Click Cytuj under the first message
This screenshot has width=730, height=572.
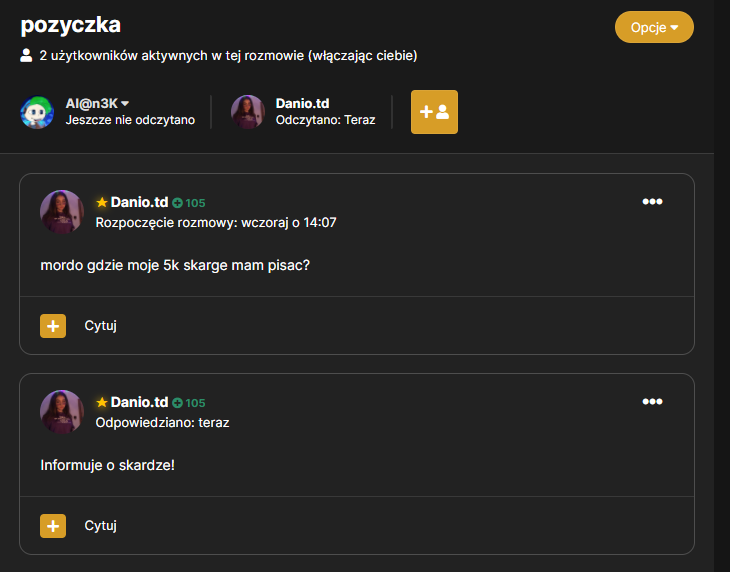point(101,325)
